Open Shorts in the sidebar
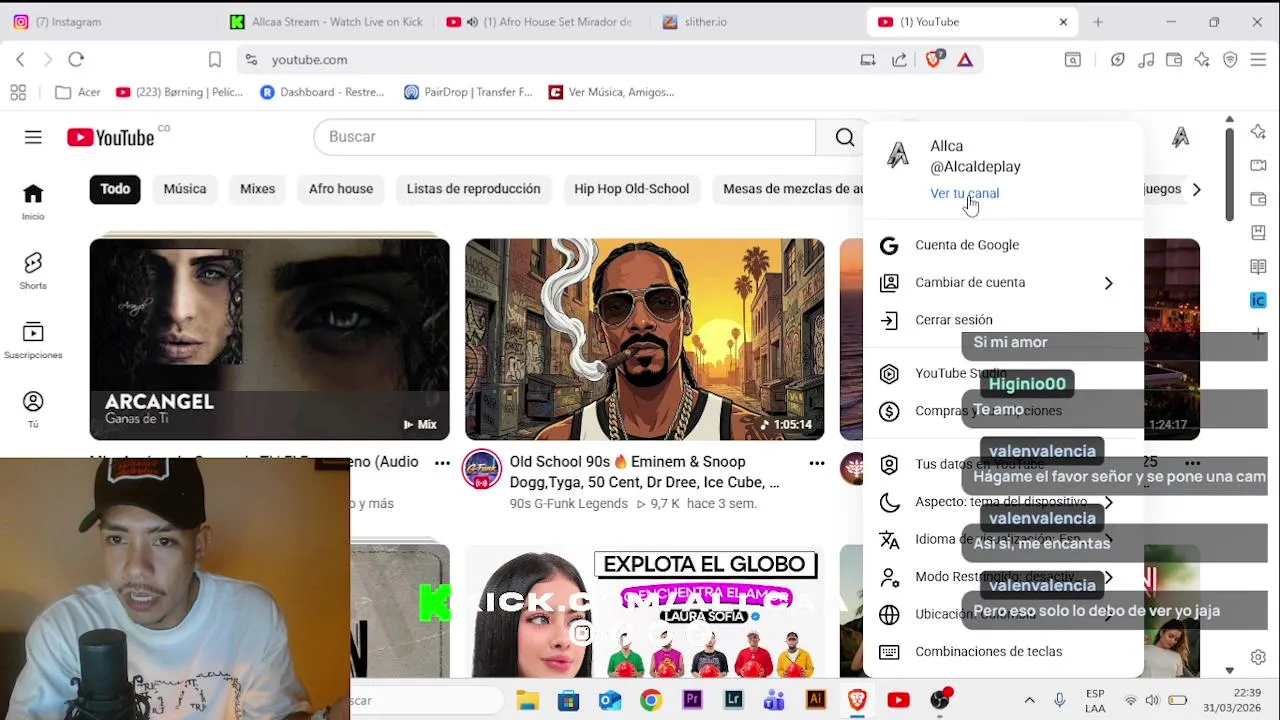The width and height of the screenshot is (1280, 720). coord(33,271)
